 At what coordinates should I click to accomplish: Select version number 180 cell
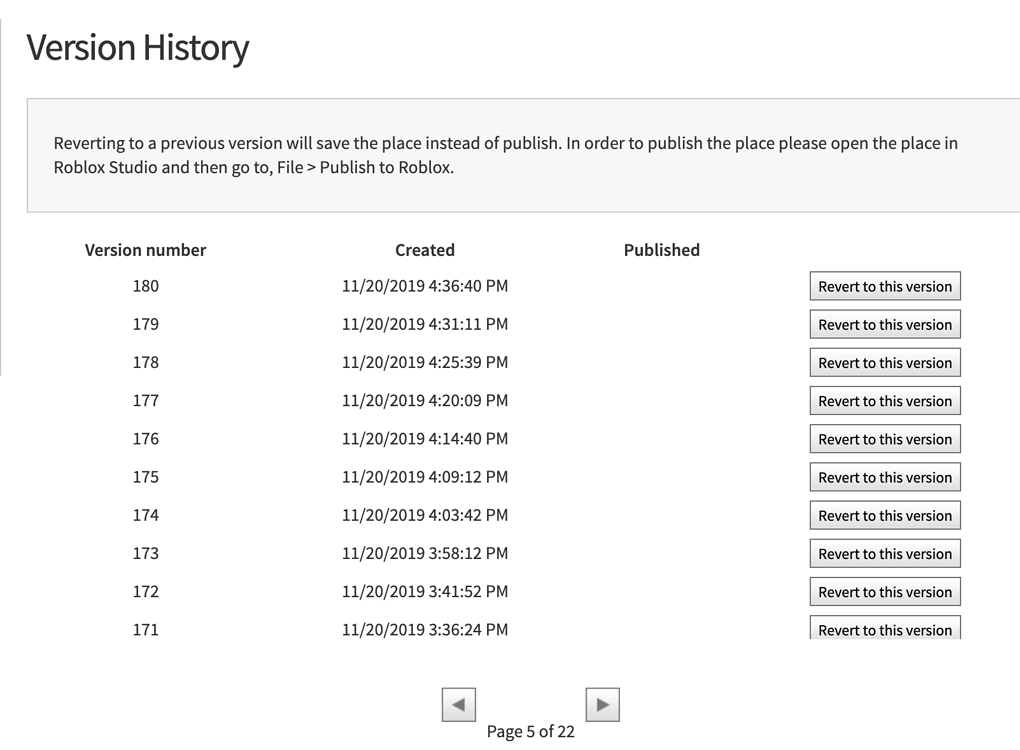[146, 286]
